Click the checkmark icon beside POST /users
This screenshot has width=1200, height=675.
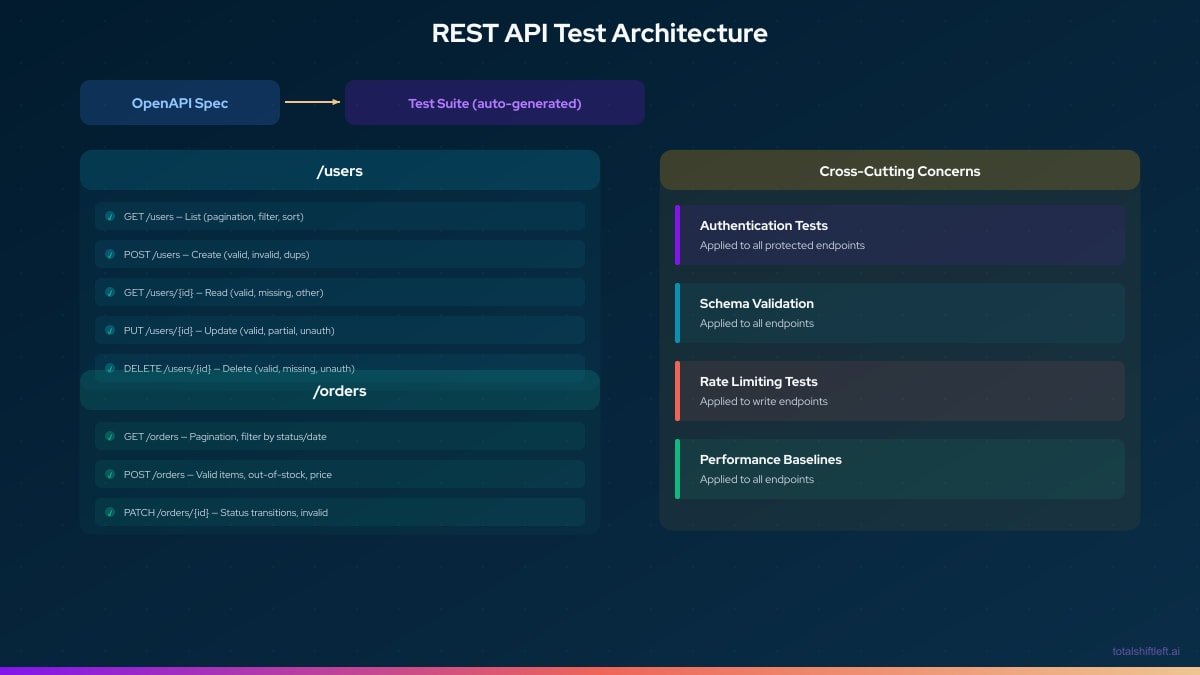click(110, 254)
